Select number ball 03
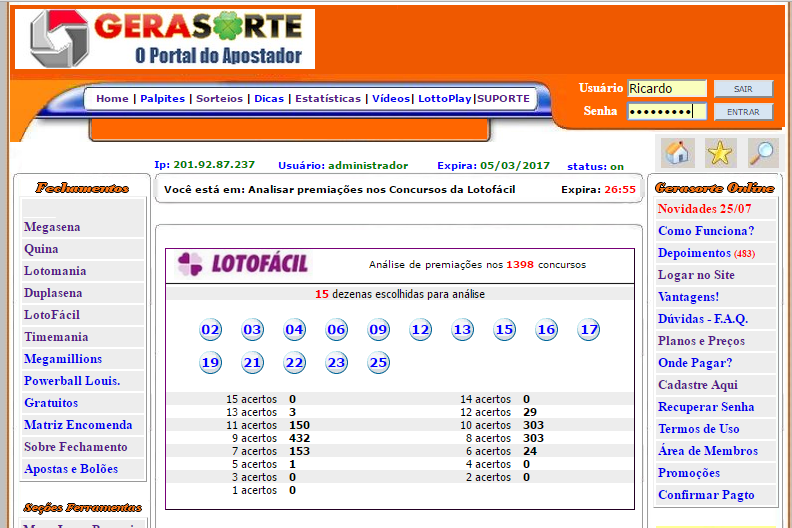792x528 pixels. tap(252, 330)
